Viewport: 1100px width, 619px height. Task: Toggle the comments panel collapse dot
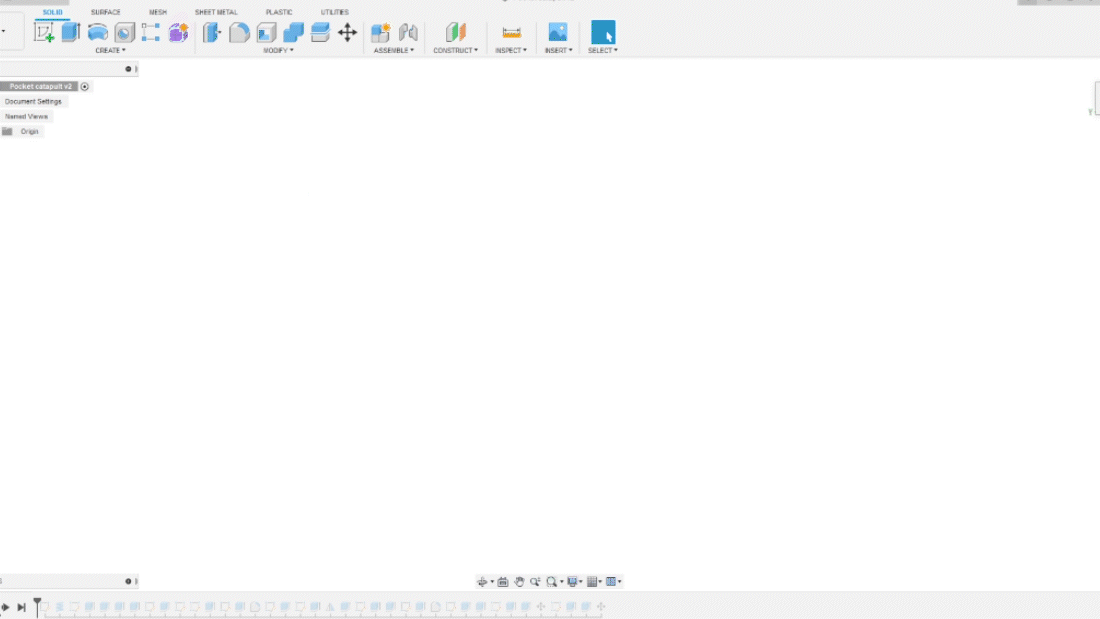(128, 581)
